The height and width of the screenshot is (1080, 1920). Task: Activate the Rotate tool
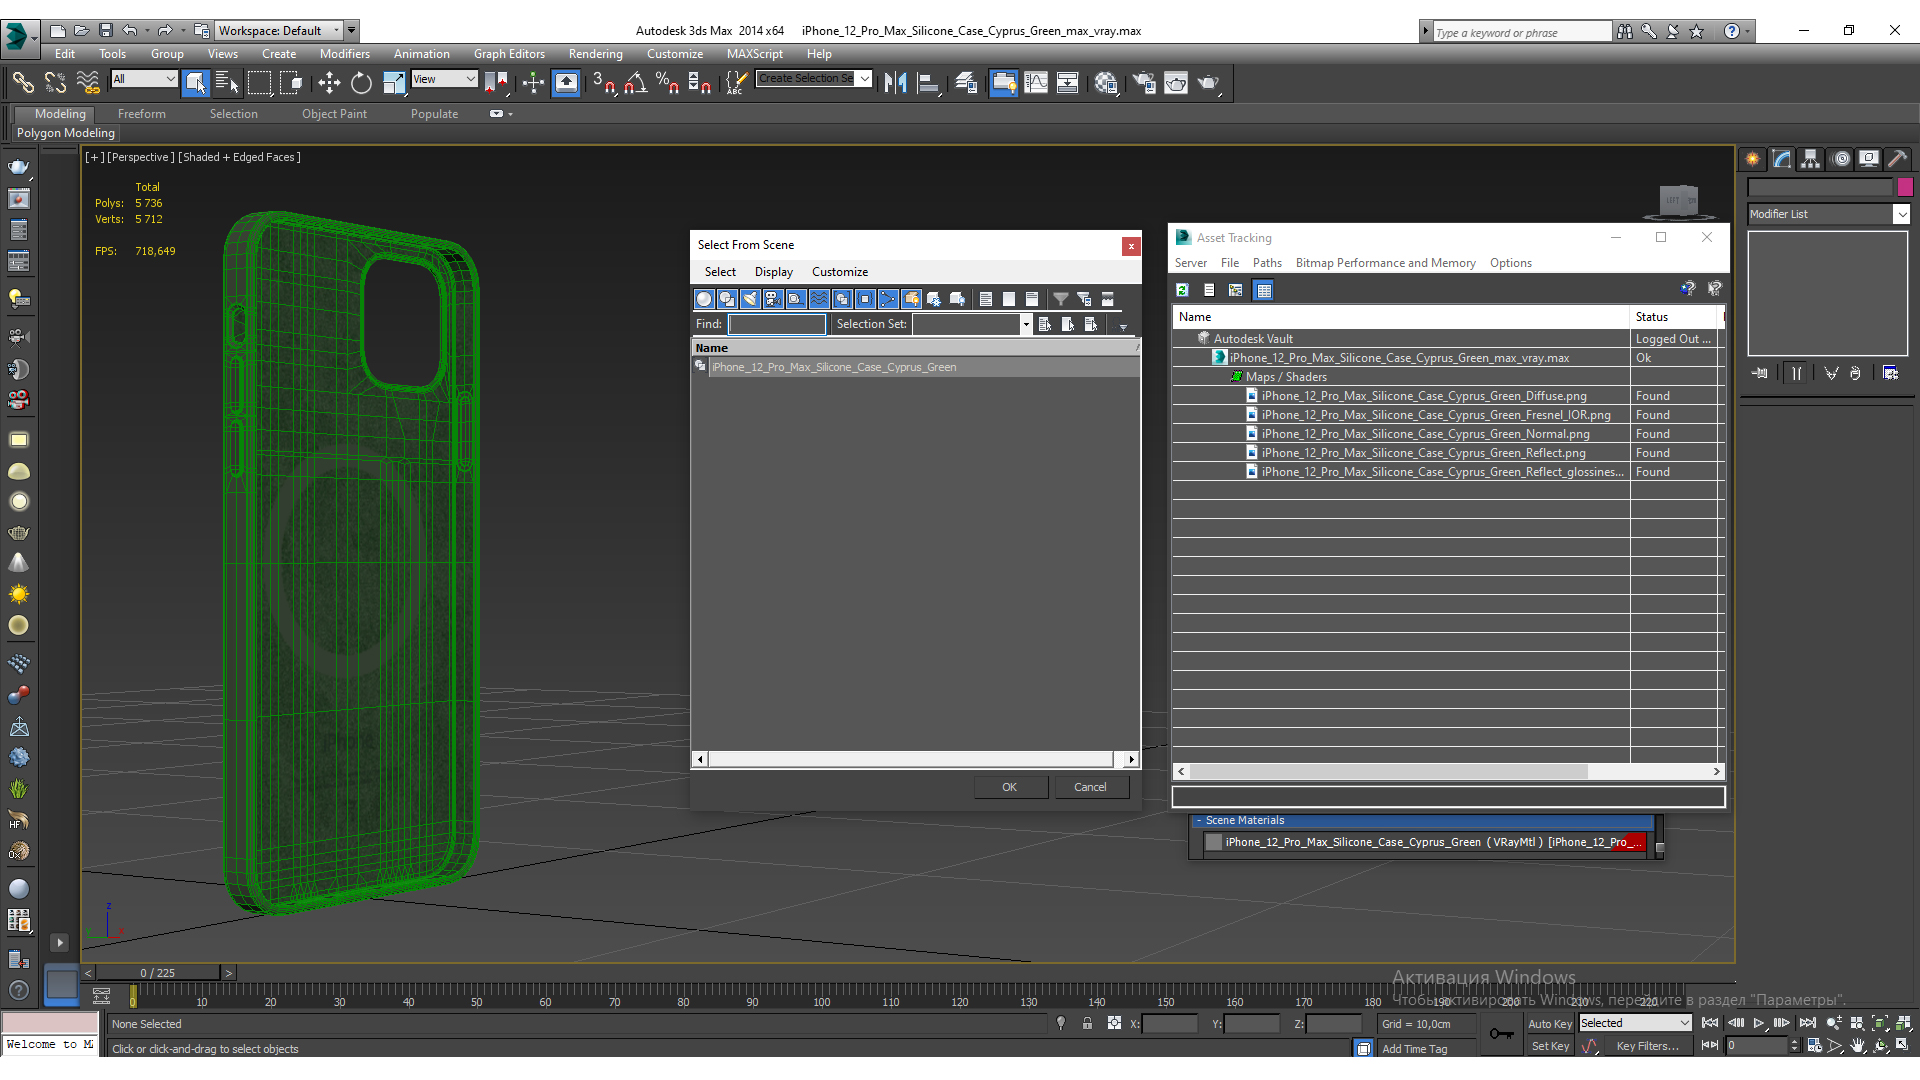[x=361, y=83]
